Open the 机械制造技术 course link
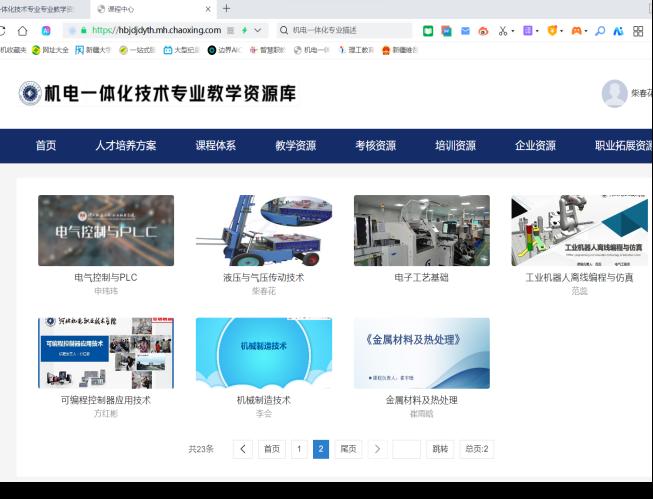The image size is (653, 499). [x=263, y=400]
